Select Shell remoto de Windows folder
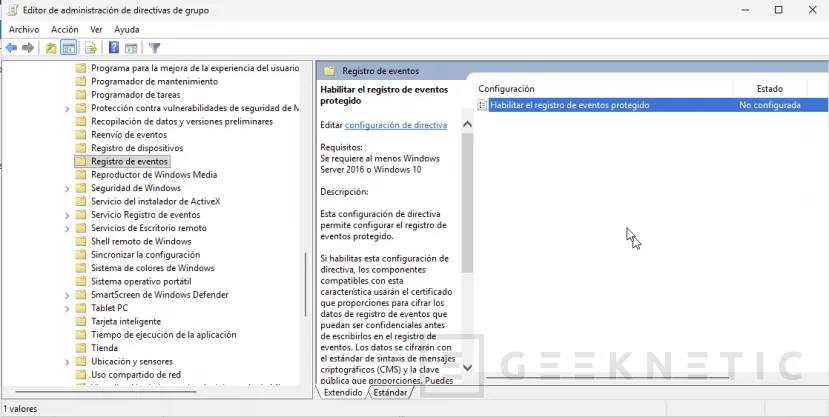Screen dimensions: 829x417 141,242
